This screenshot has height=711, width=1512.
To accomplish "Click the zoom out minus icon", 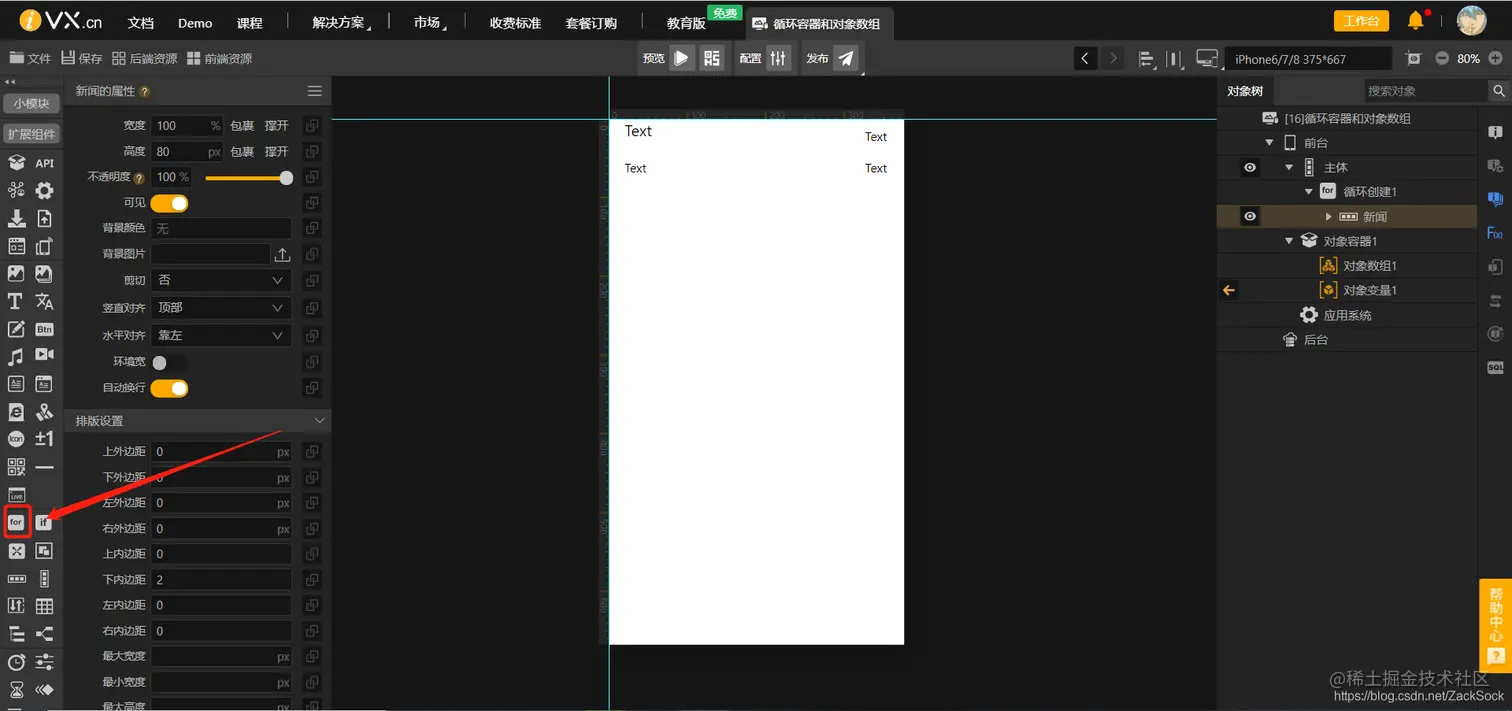I will pyautogui.click(x=1442, y=58).
